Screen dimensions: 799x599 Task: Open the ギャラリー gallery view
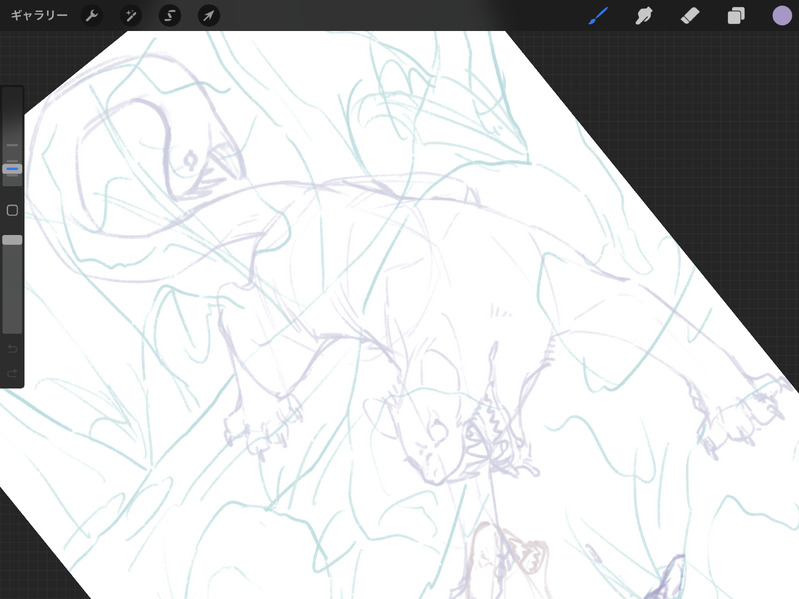point(39,15)
